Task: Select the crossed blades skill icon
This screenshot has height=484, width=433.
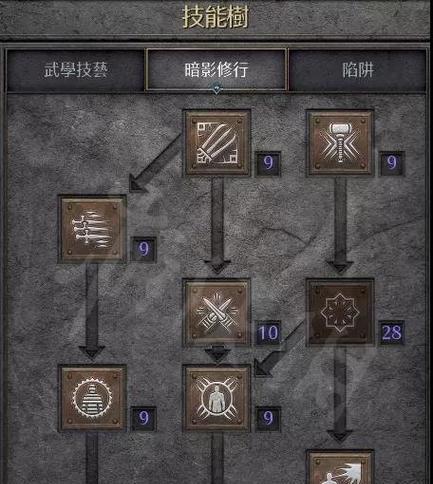Action: click(x=217, y=313)
